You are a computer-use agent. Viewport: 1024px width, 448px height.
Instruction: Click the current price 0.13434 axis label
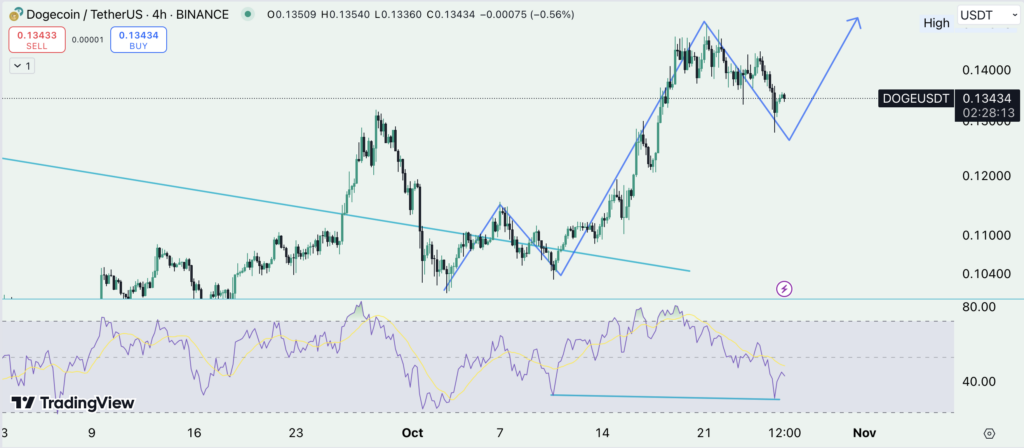pos(988,99)
